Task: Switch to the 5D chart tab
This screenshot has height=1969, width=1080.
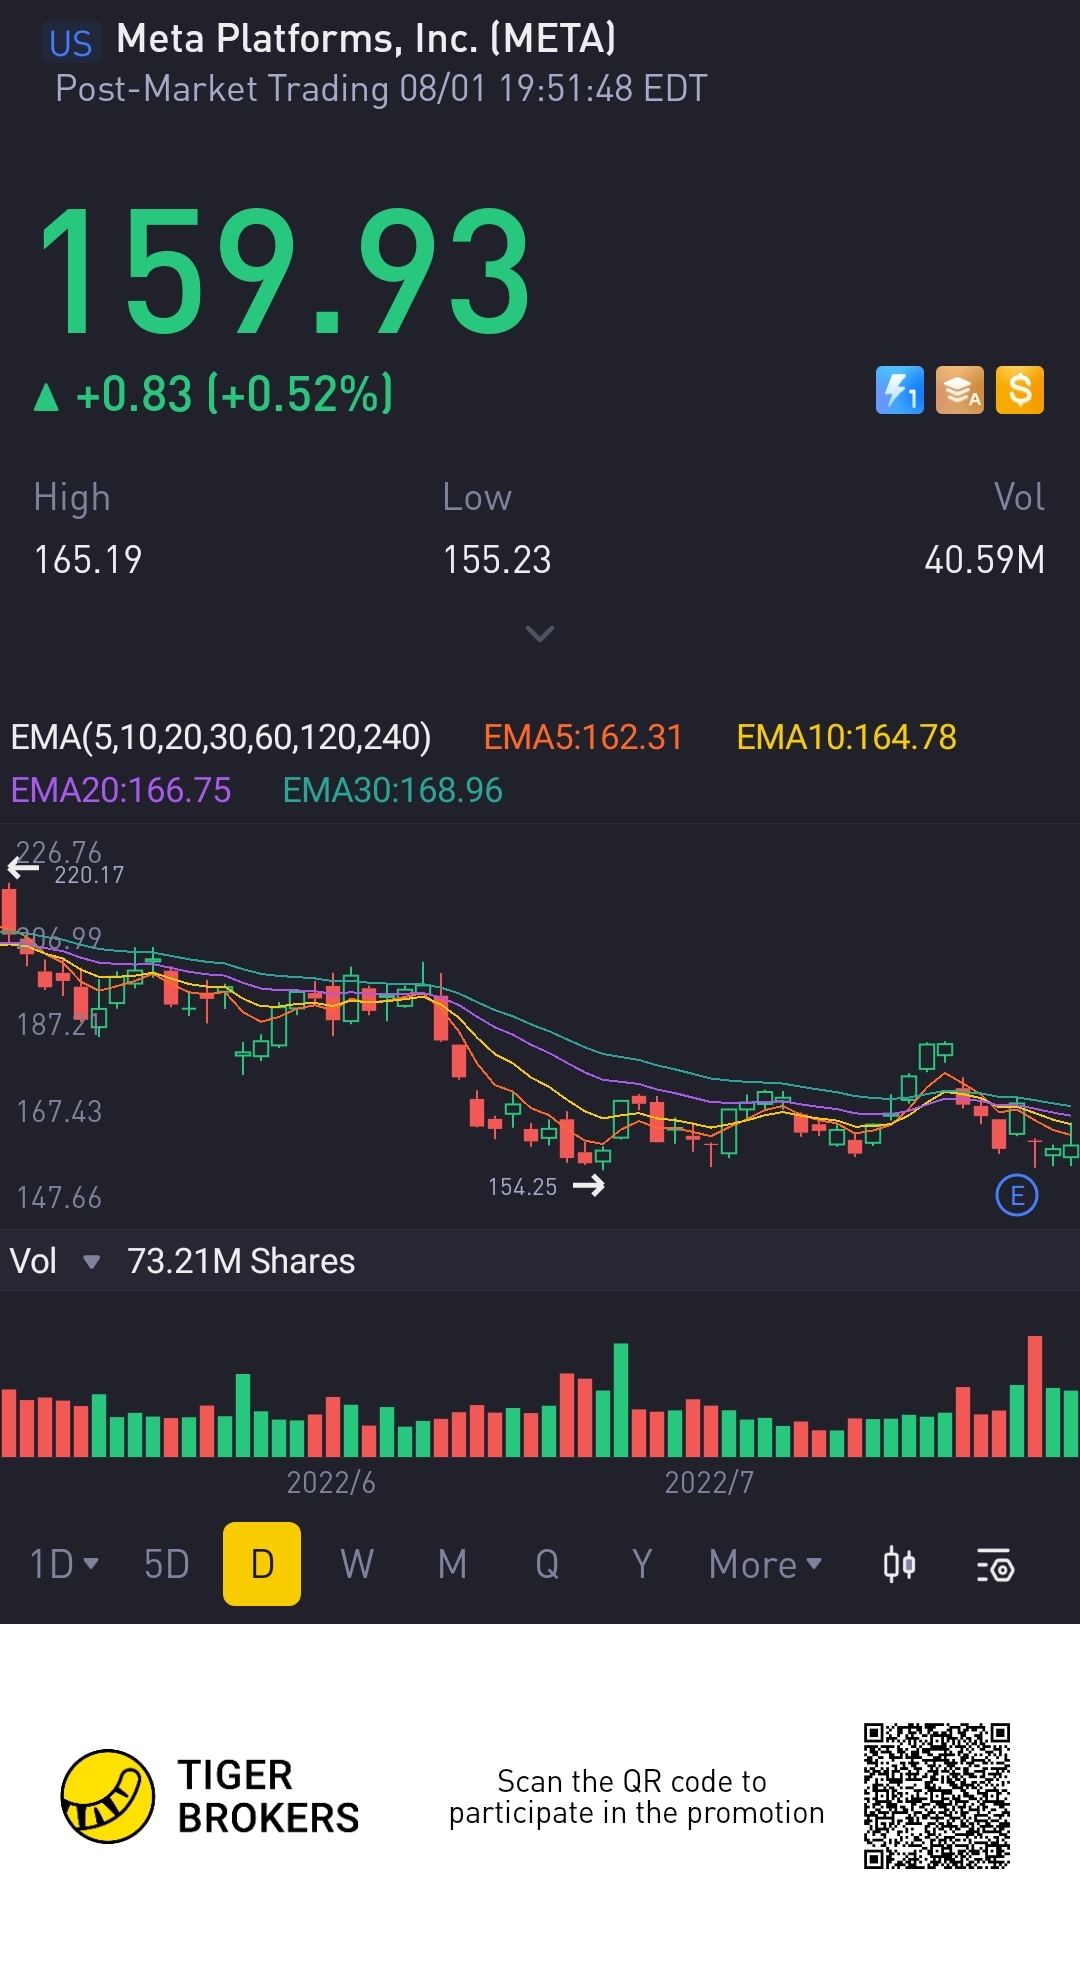Action: pyautogui.click(x=167, y=1564)
